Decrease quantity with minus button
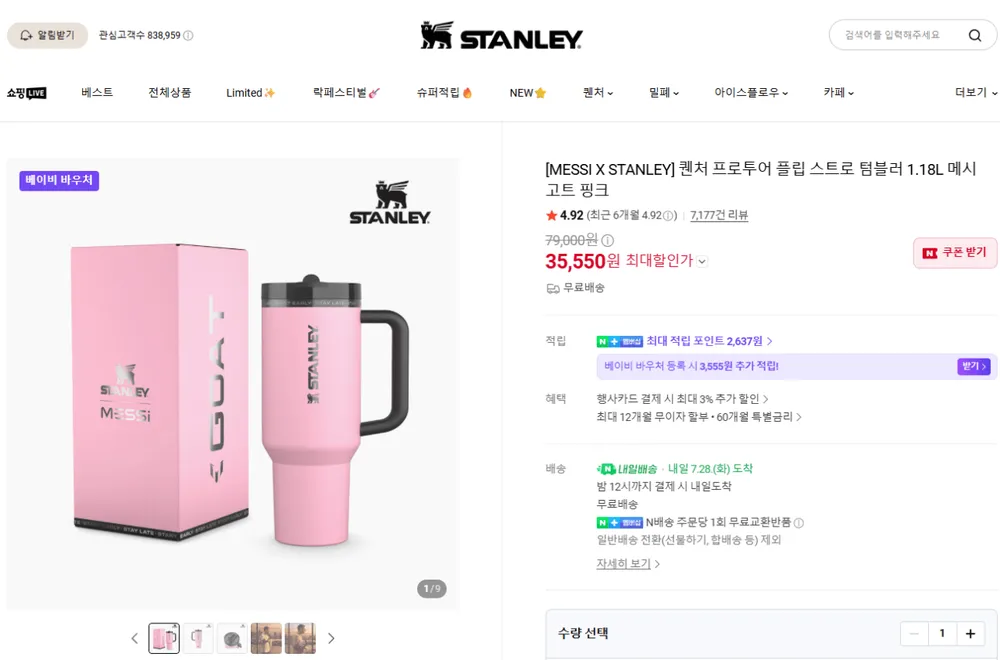The image size is (1000, 660). 913,633
